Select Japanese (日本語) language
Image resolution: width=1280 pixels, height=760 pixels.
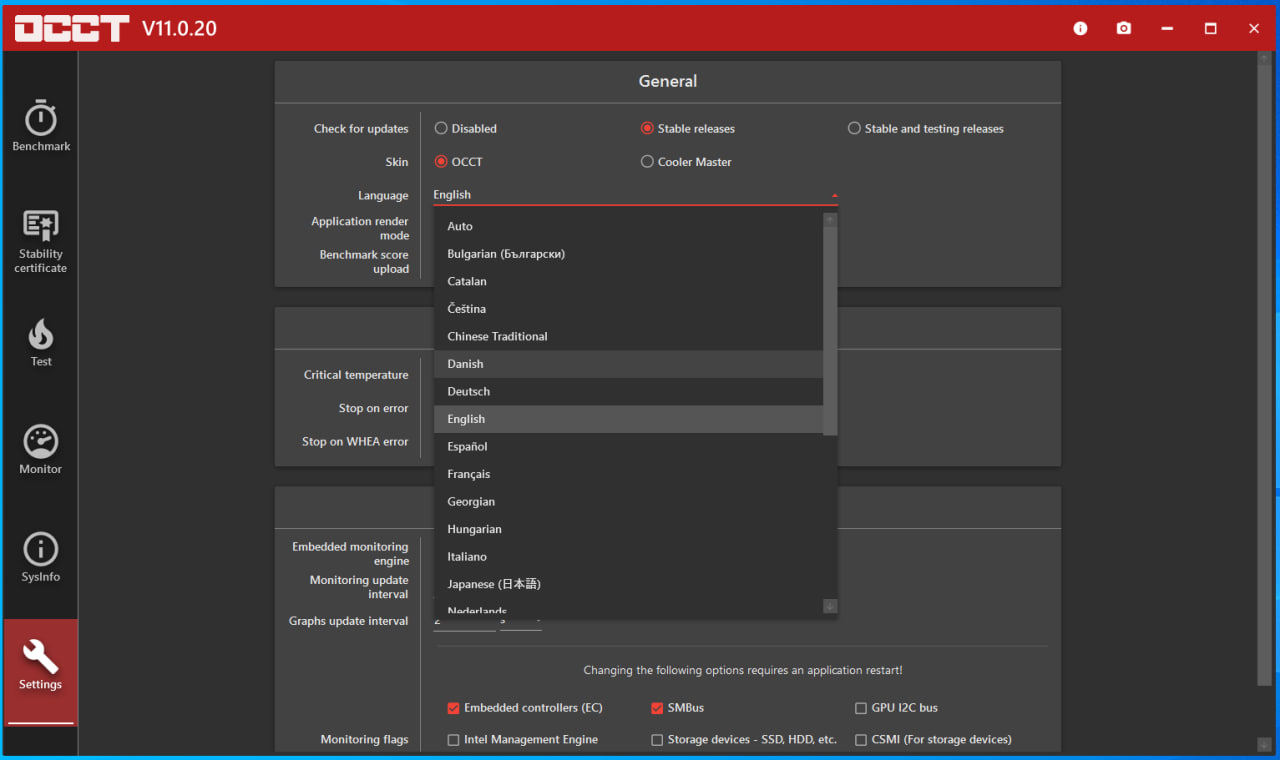[x=628, y=584]
